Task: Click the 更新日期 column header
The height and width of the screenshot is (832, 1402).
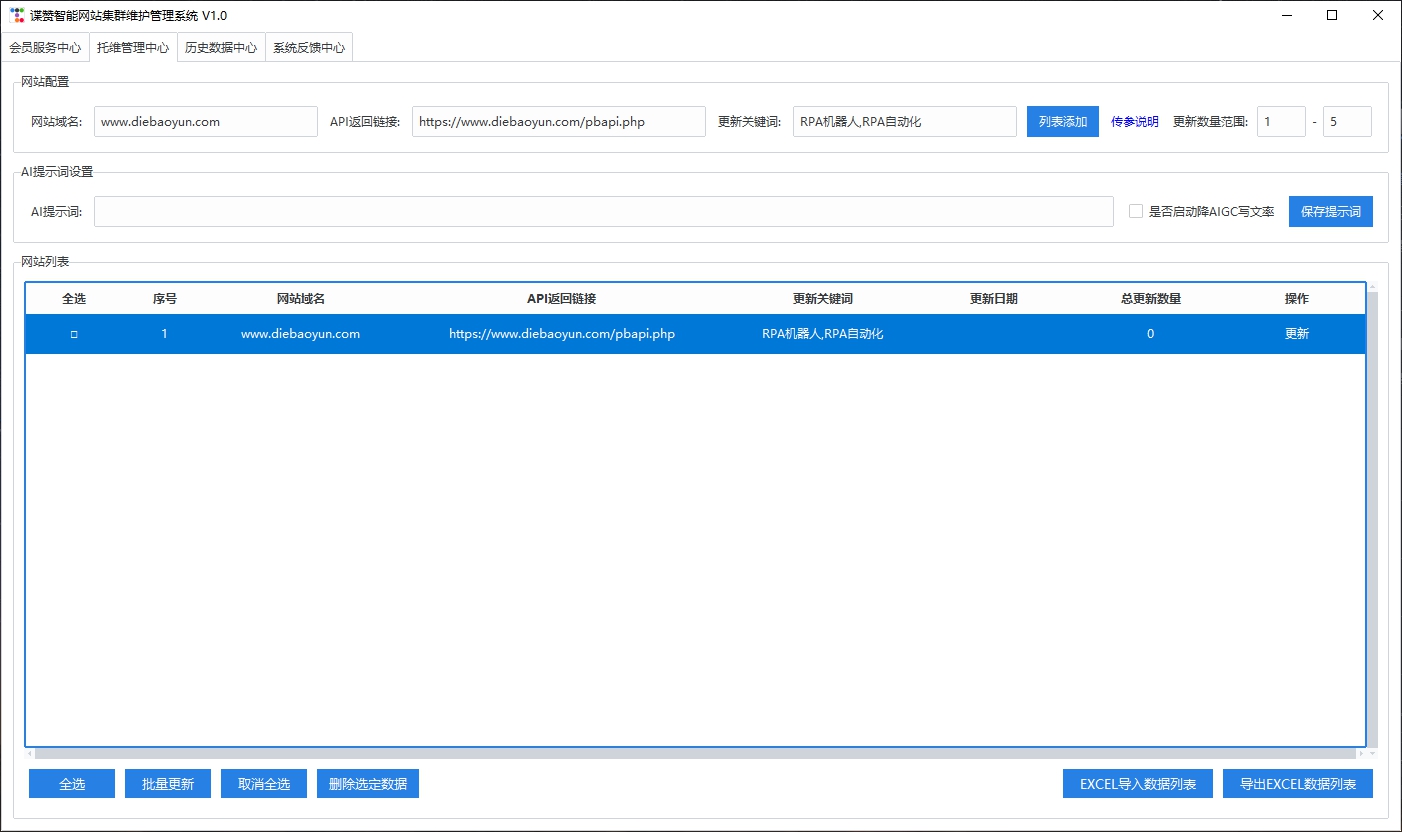Action: 994,299
